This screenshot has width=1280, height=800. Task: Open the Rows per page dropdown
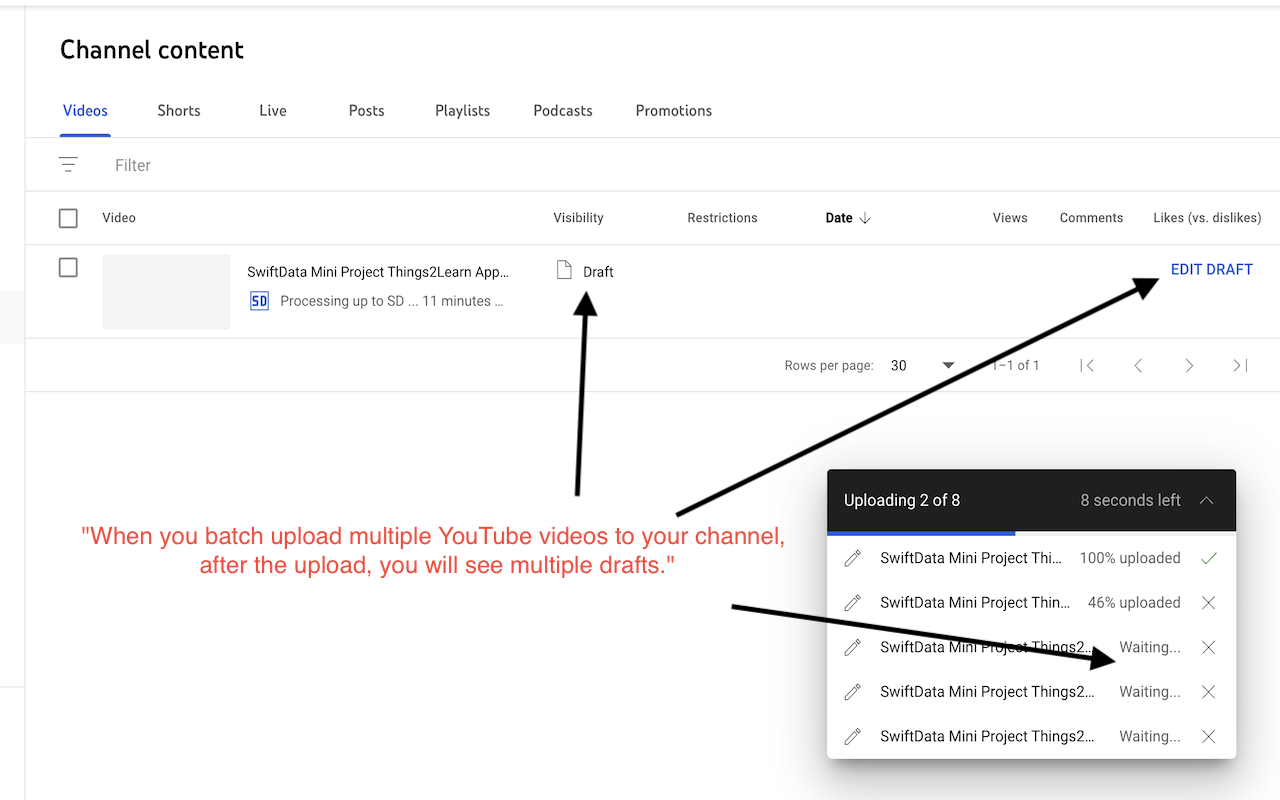[923, 366]
